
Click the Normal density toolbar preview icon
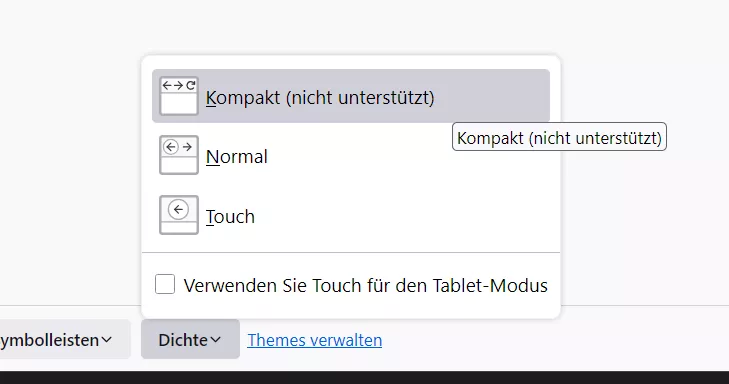pyautogui.click(x=179, y=155)
